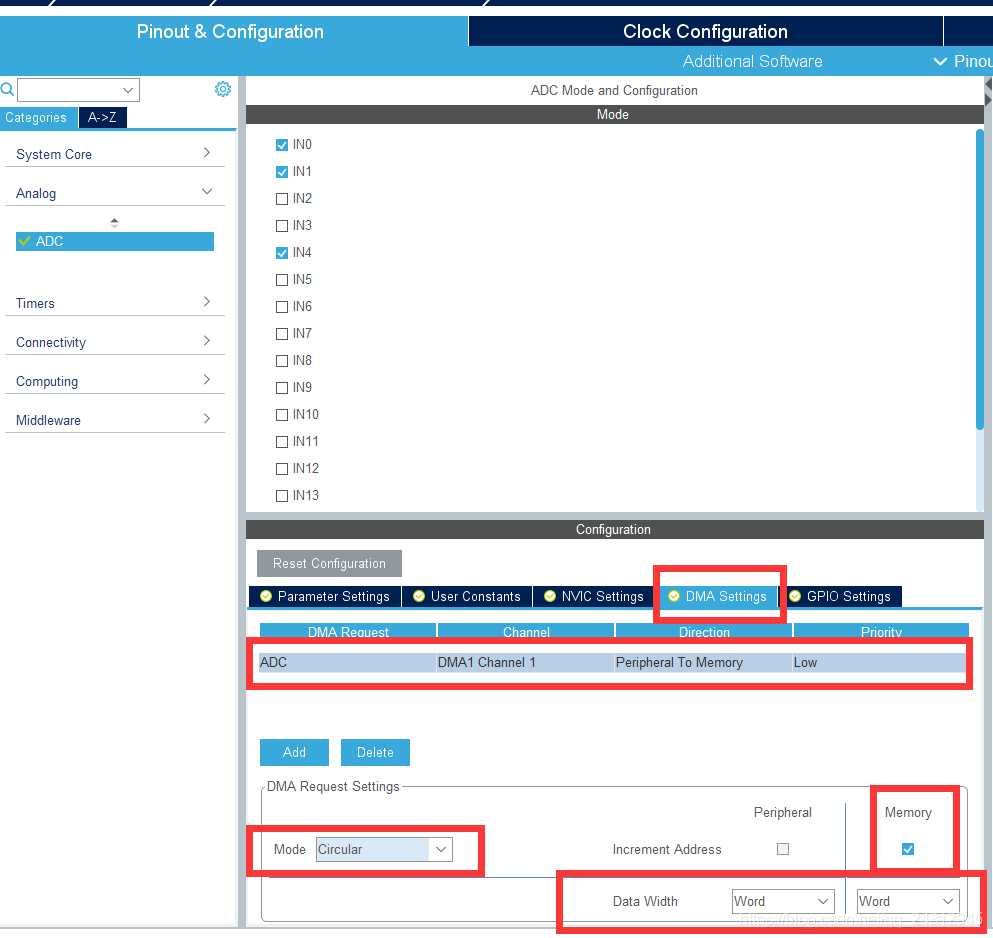Open User Constants tab
993x938 pixels.
pyautogui.click(x=467, y=597)
